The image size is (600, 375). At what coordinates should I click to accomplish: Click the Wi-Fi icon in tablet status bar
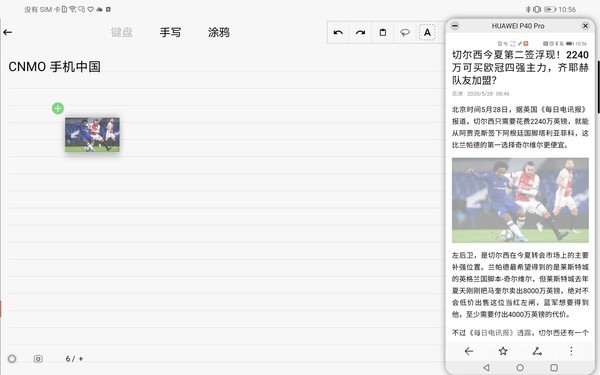pos(72,9)
